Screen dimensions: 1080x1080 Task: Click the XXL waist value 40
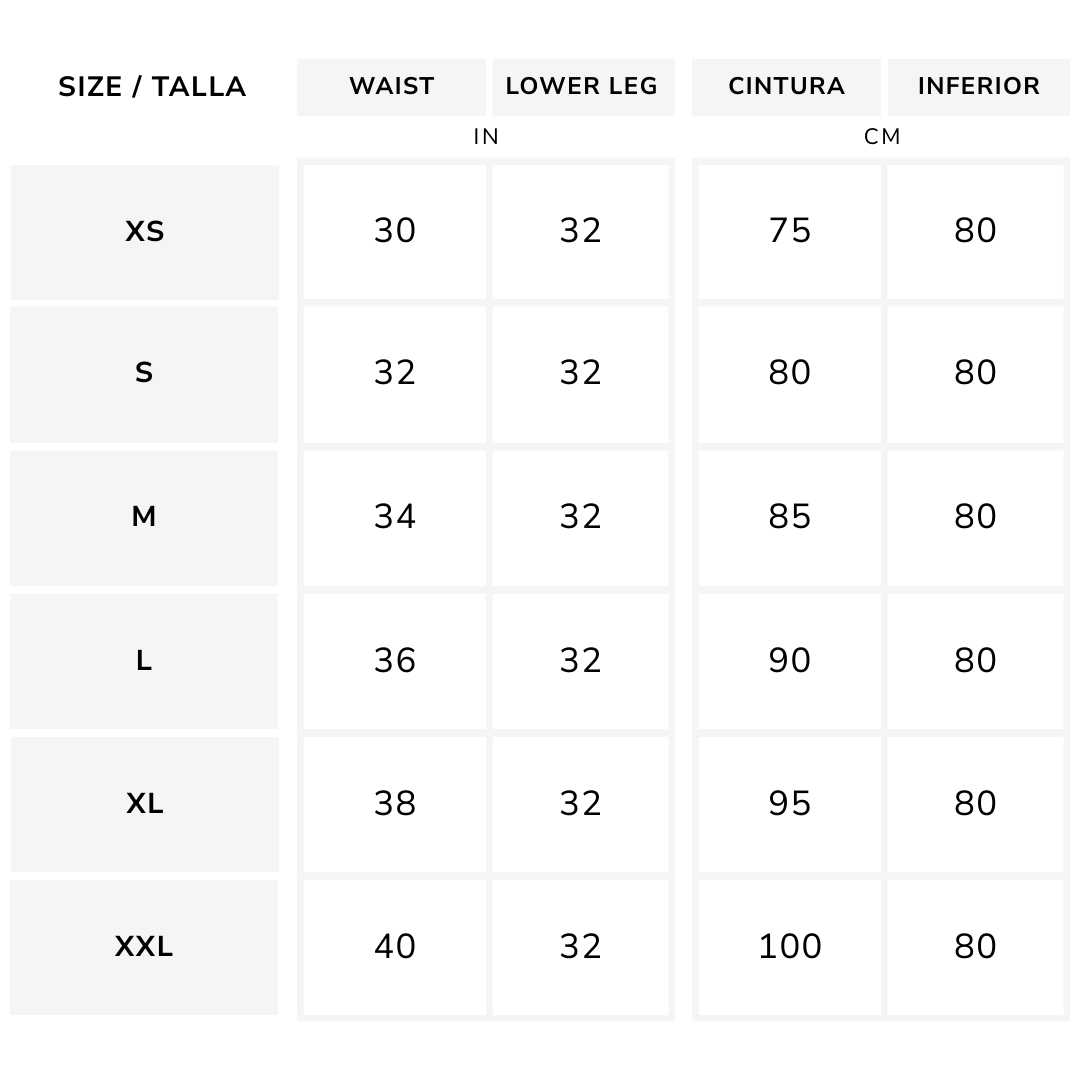click(x=395, y=947)
